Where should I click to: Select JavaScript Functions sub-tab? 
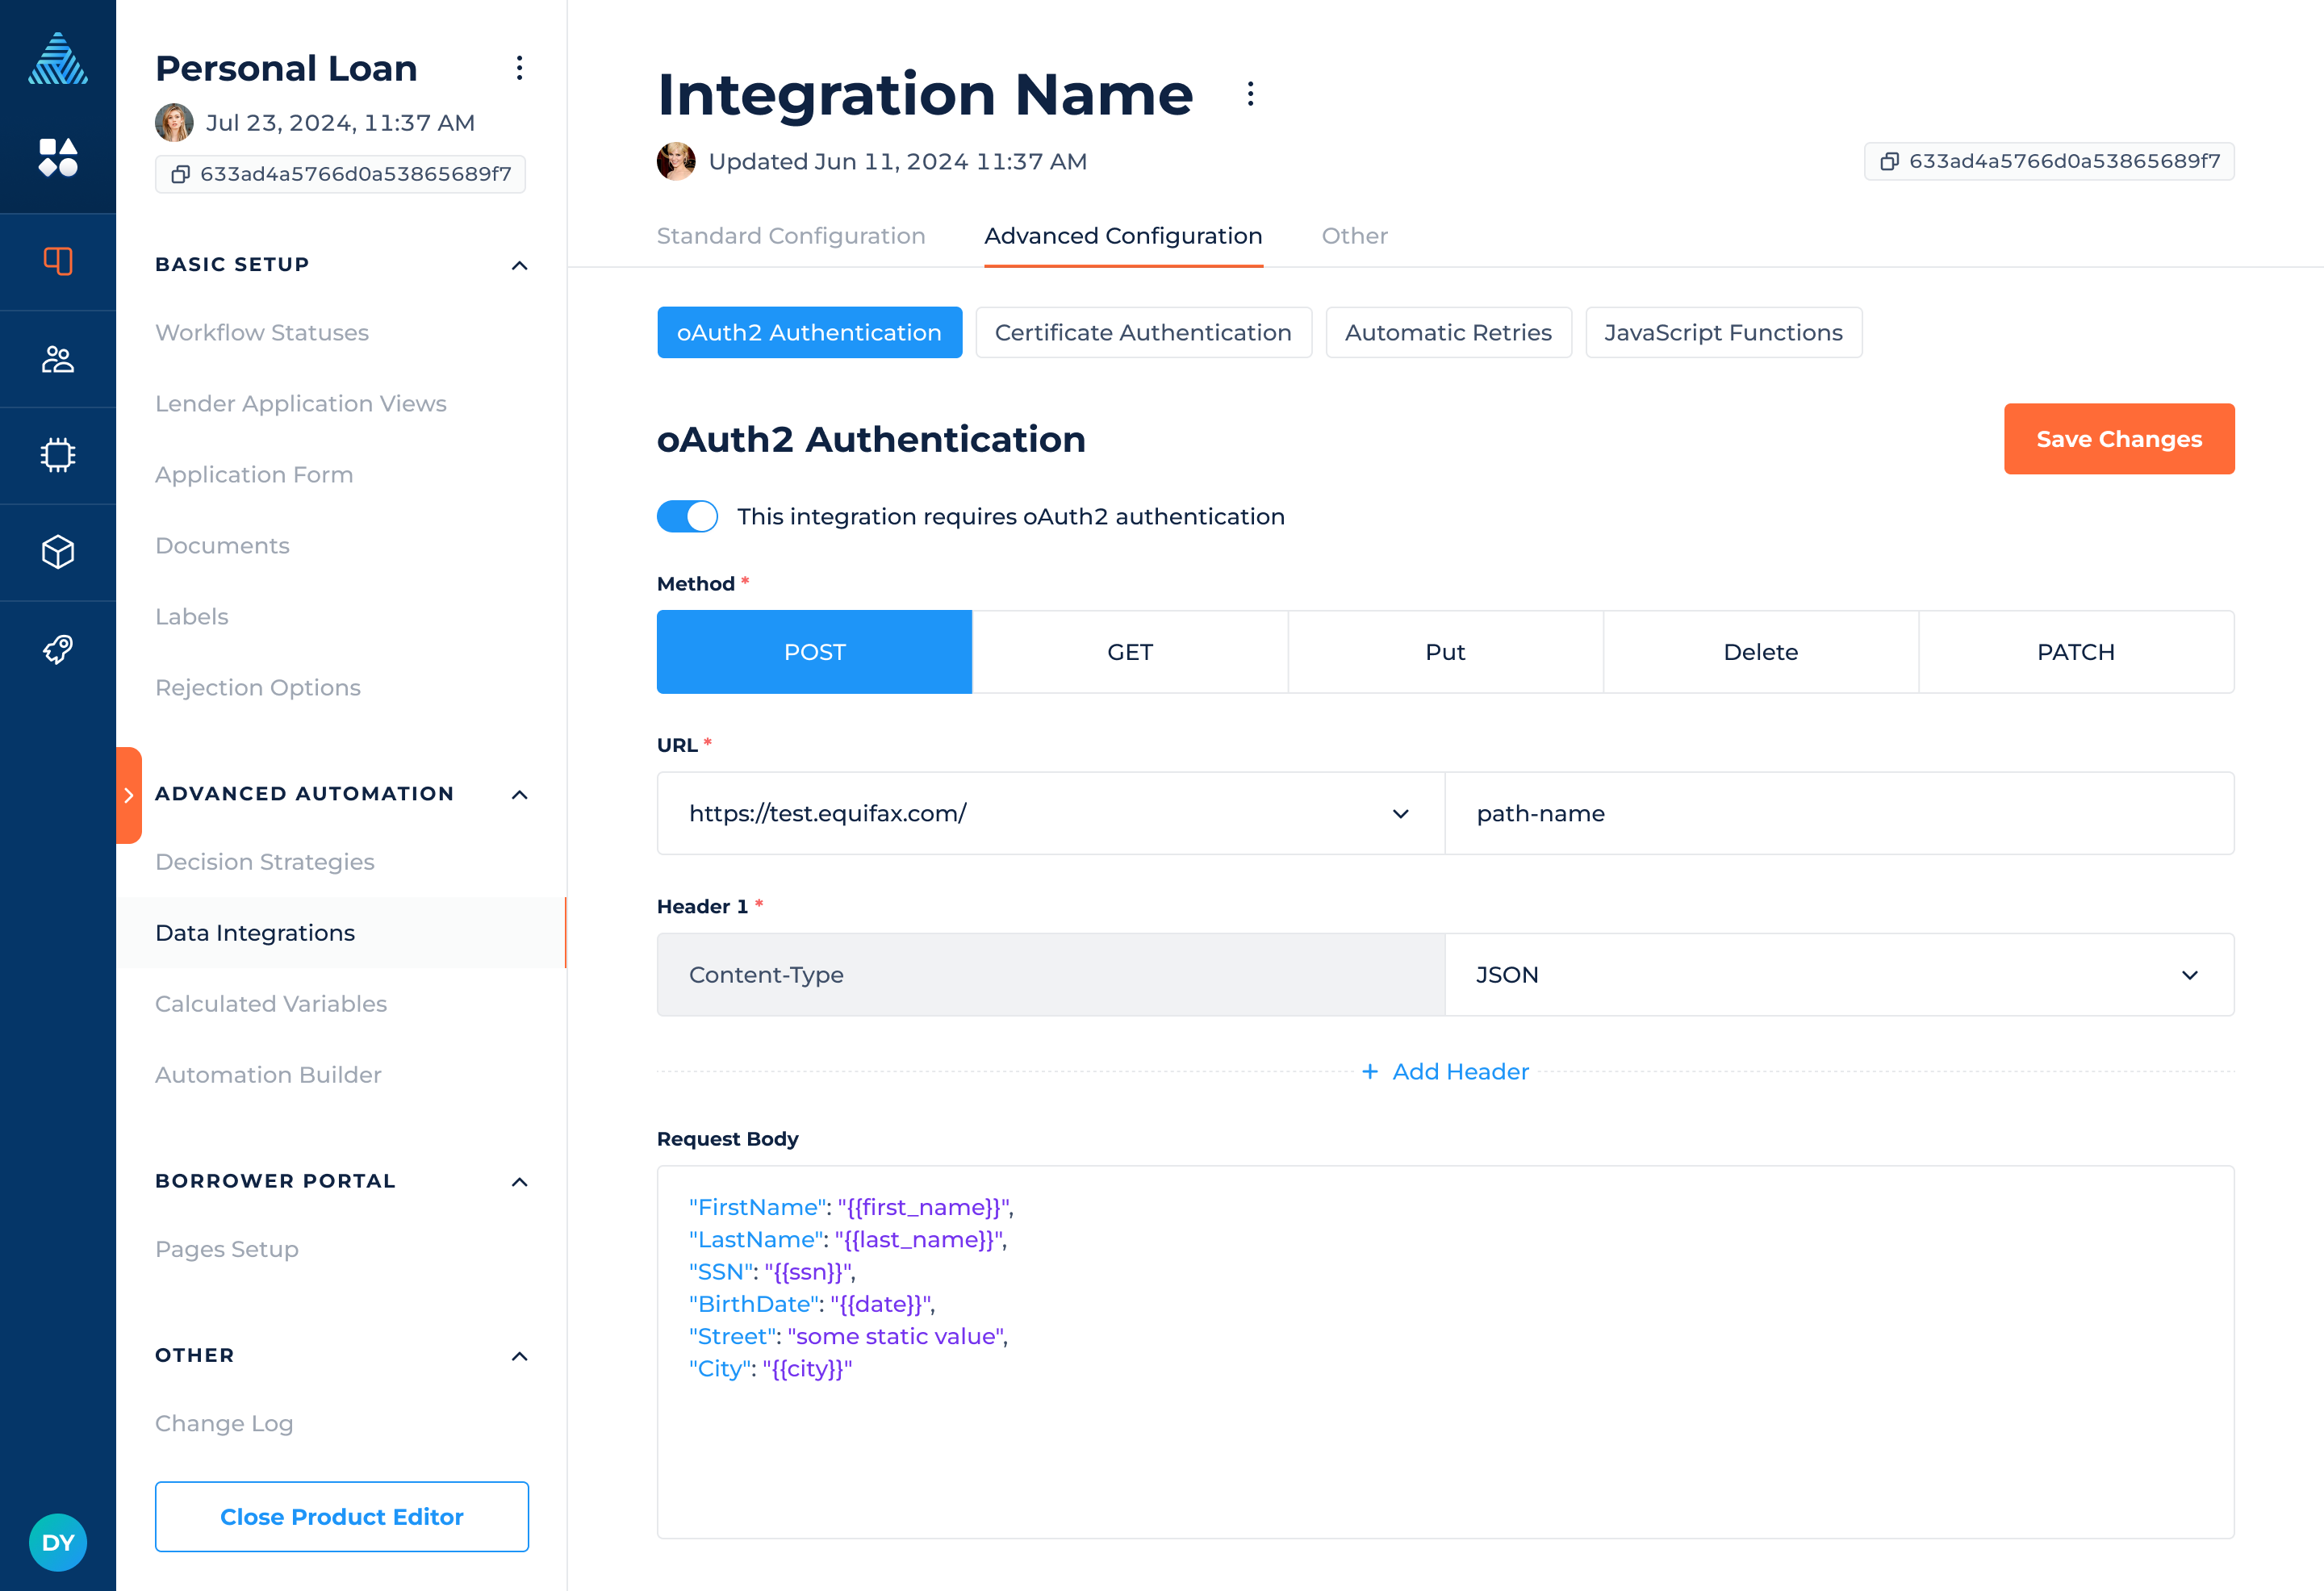coord(1723,332)
